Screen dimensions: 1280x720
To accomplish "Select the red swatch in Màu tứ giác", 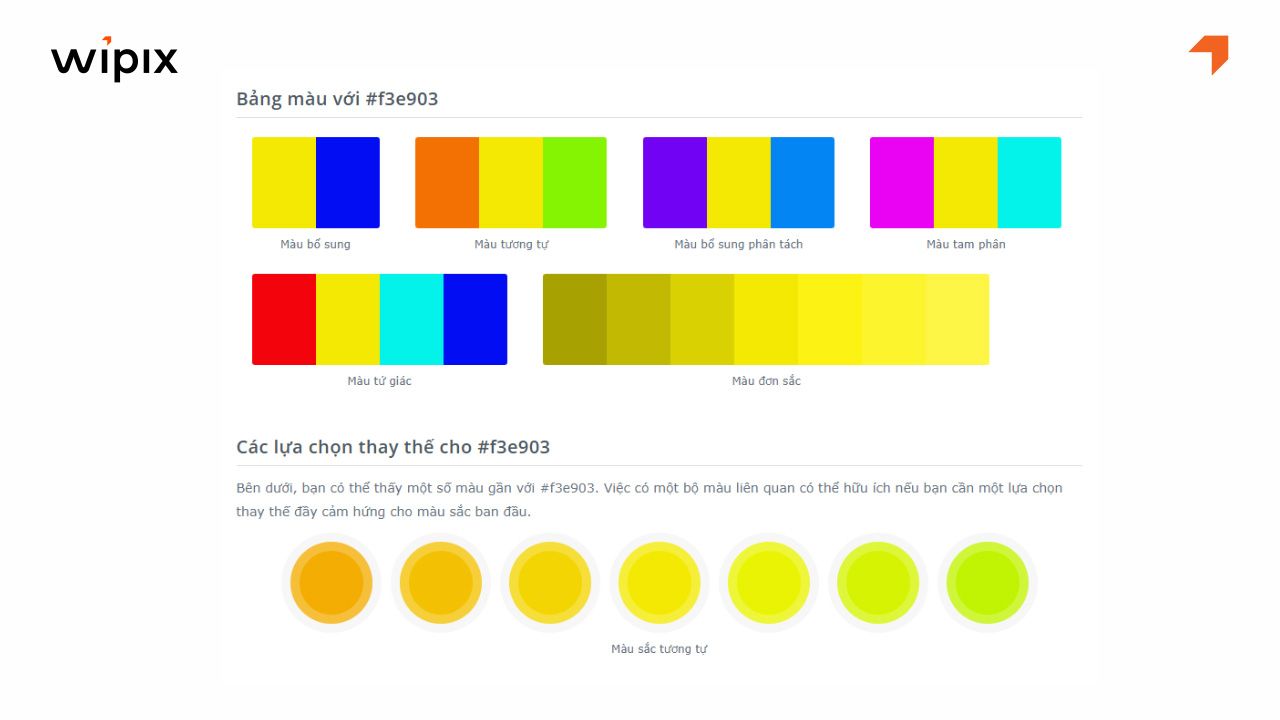I will [284, 319].
